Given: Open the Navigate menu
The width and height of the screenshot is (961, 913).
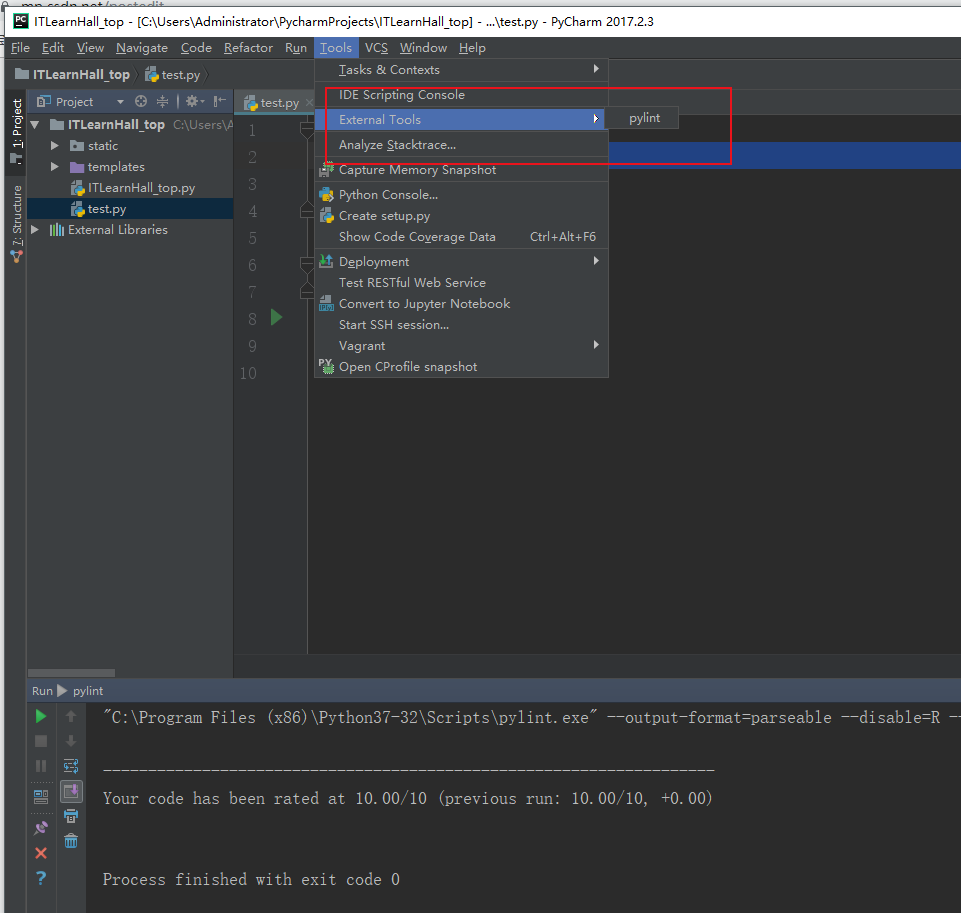Looking at the screenshot, I should tap(142, 48).
